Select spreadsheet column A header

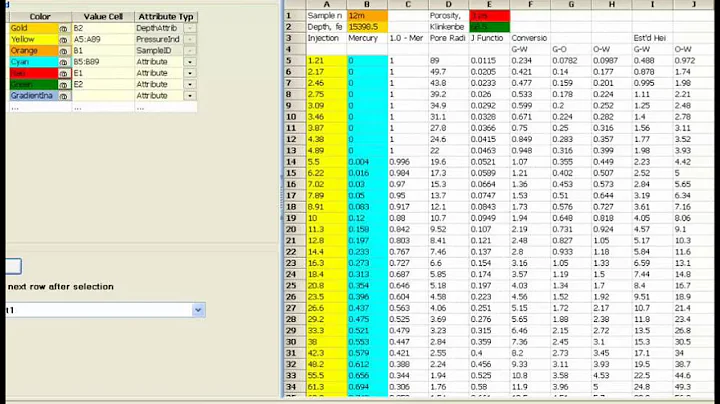(326, 5)
